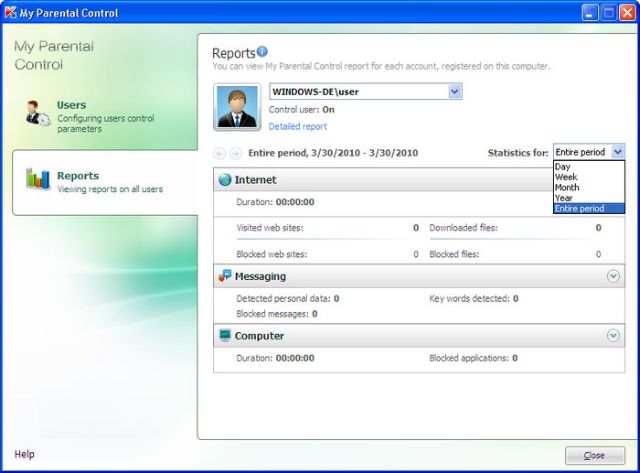Go to next period arrow
640x473 pixels.
235,153
